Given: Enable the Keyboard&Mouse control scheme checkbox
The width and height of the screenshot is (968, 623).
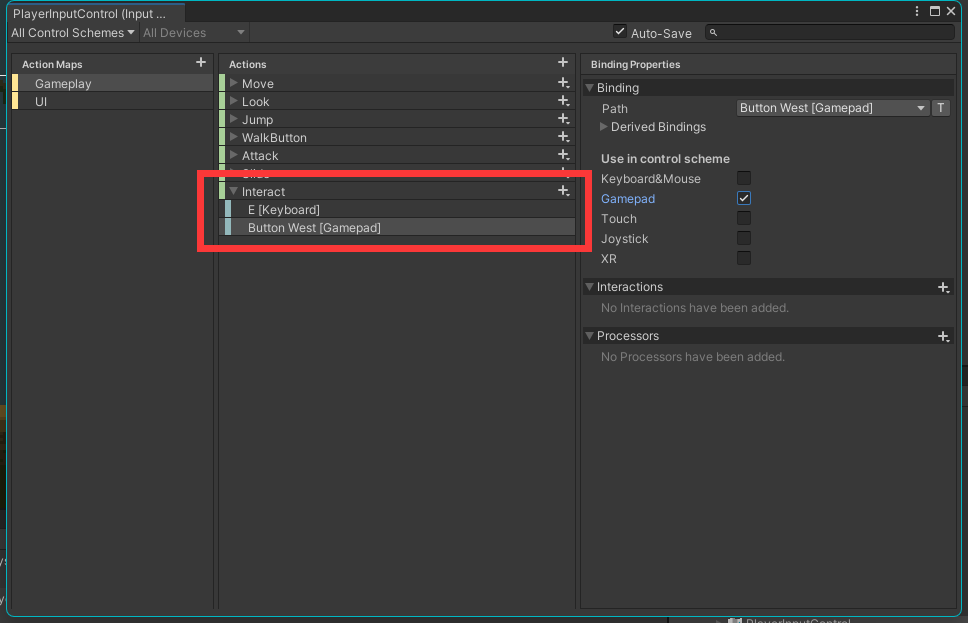Looking at the screenshot, I should coord(744,178).
